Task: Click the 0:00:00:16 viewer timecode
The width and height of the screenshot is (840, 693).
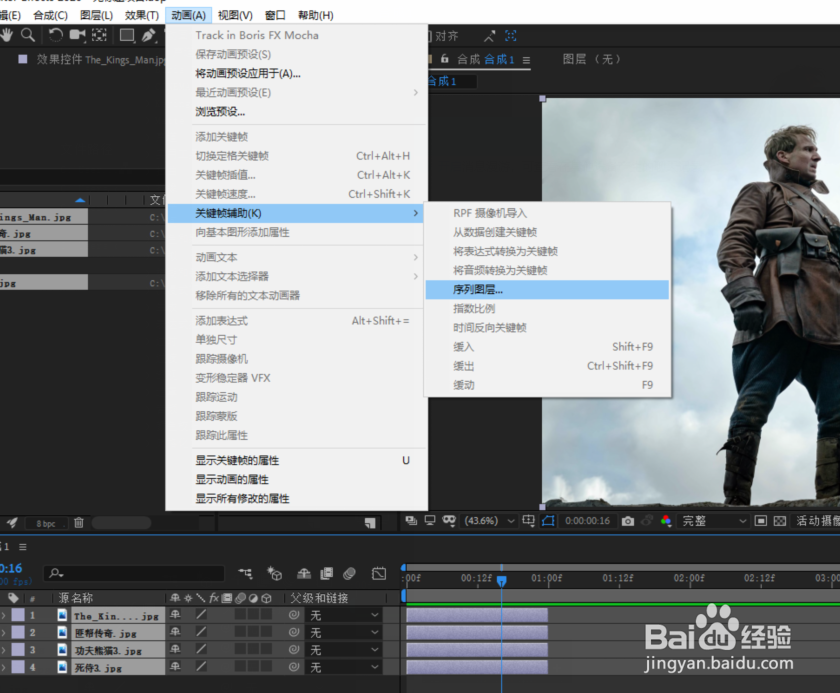Action: point(587,521)
